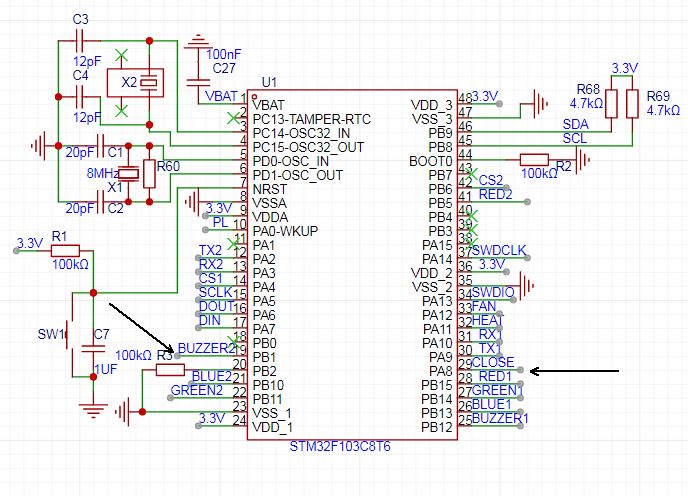Click the ground symbol below C7
The height and width of the screenshot is (496, 688).
click(93, 411)
